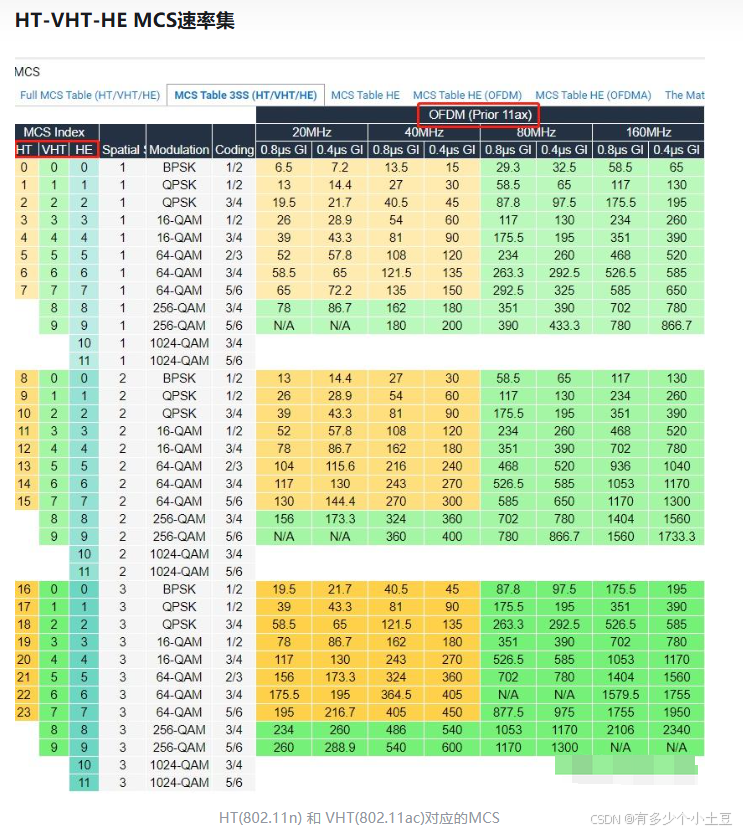743x832 pixels.
Task: Click the 0.8µs GI header under 20MHz
Action: 284,150
